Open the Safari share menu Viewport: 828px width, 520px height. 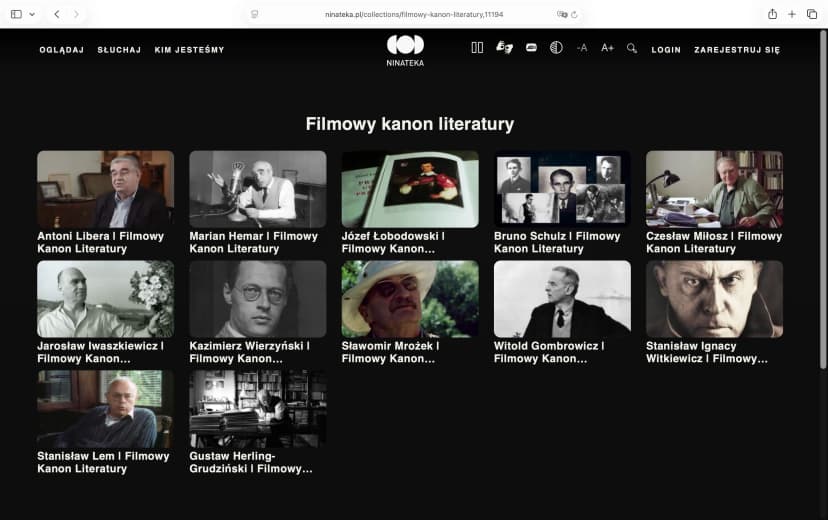[x=772, y=14]
